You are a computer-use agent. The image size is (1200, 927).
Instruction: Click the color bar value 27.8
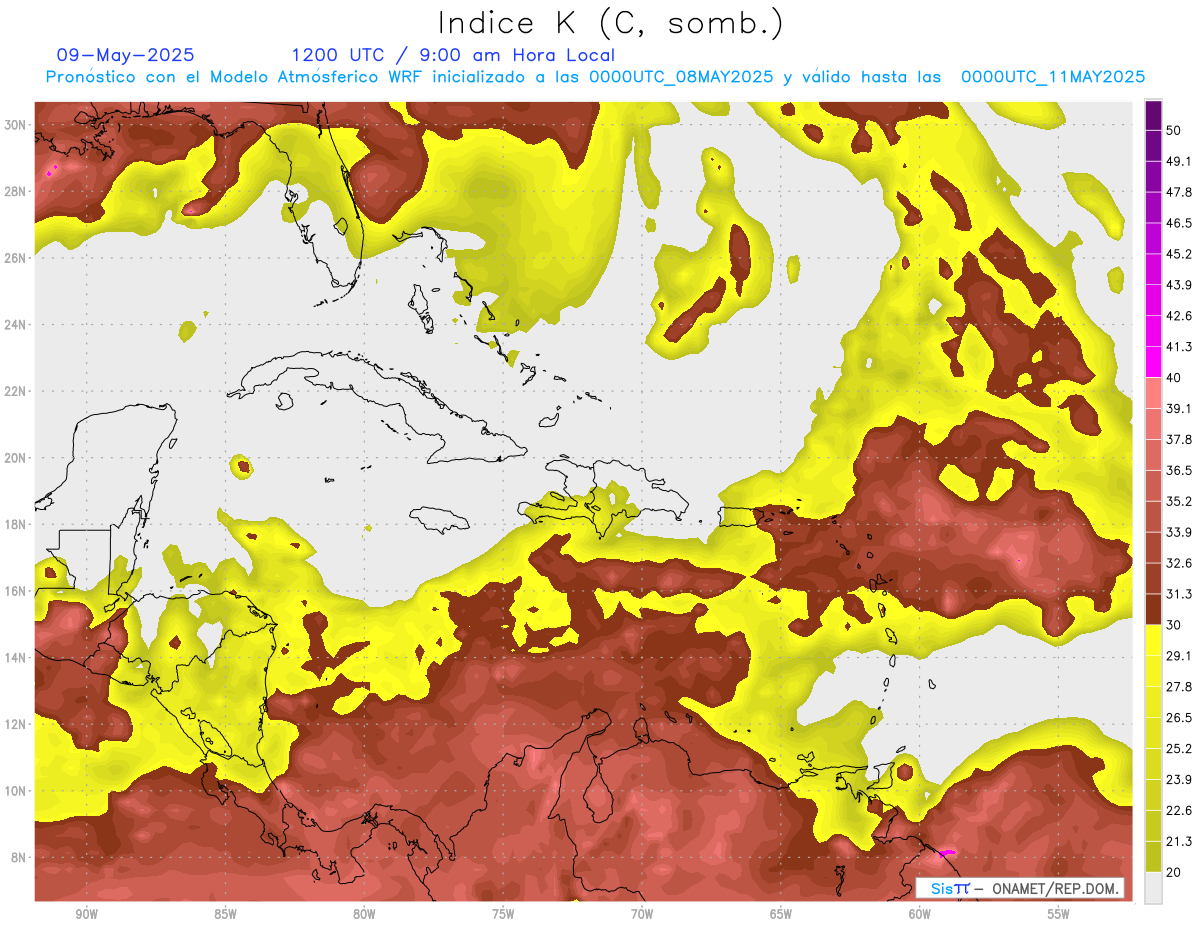(x=1180, y=686)
